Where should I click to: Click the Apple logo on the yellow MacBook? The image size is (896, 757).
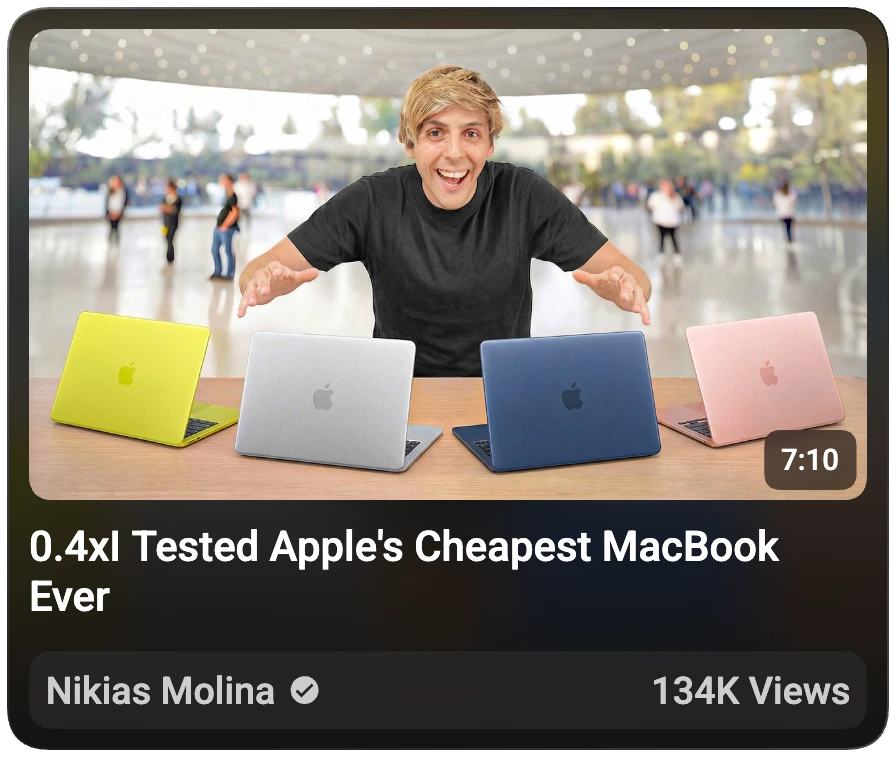click(127, 374)
